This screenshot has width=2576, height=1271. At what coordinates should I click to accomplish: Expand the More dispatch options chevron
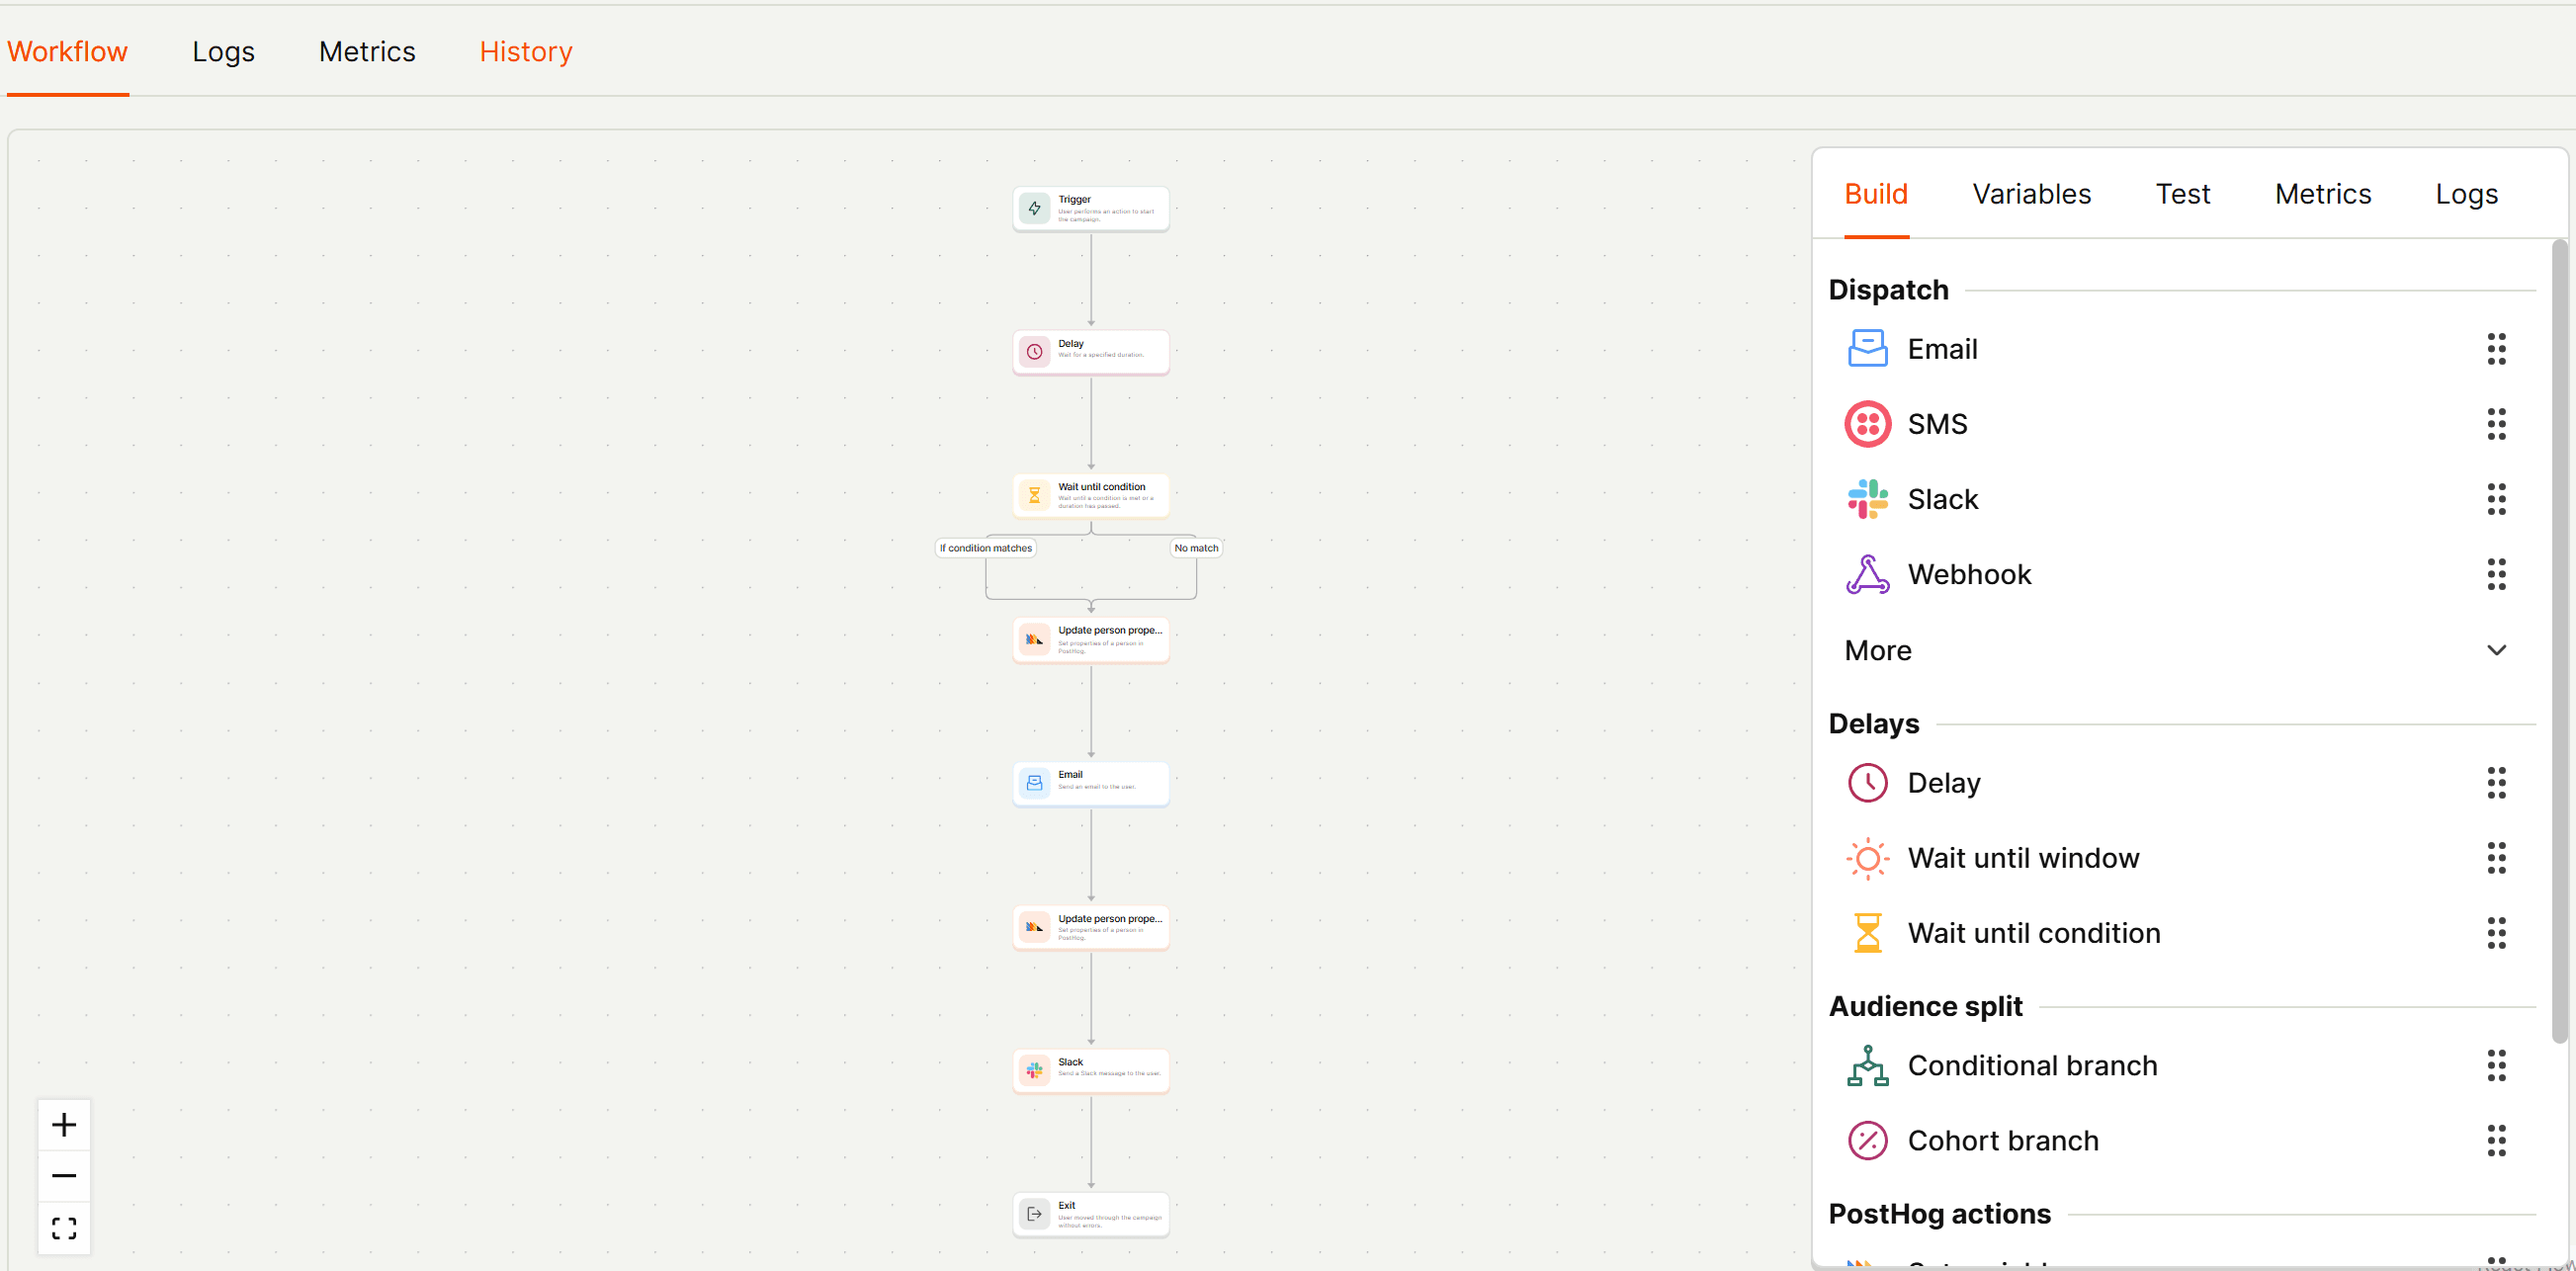[x=2495, y=650]
